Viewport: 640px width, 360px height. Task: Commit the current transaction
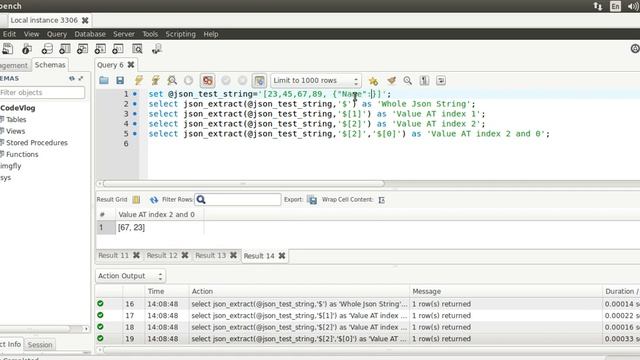(226, 80)
